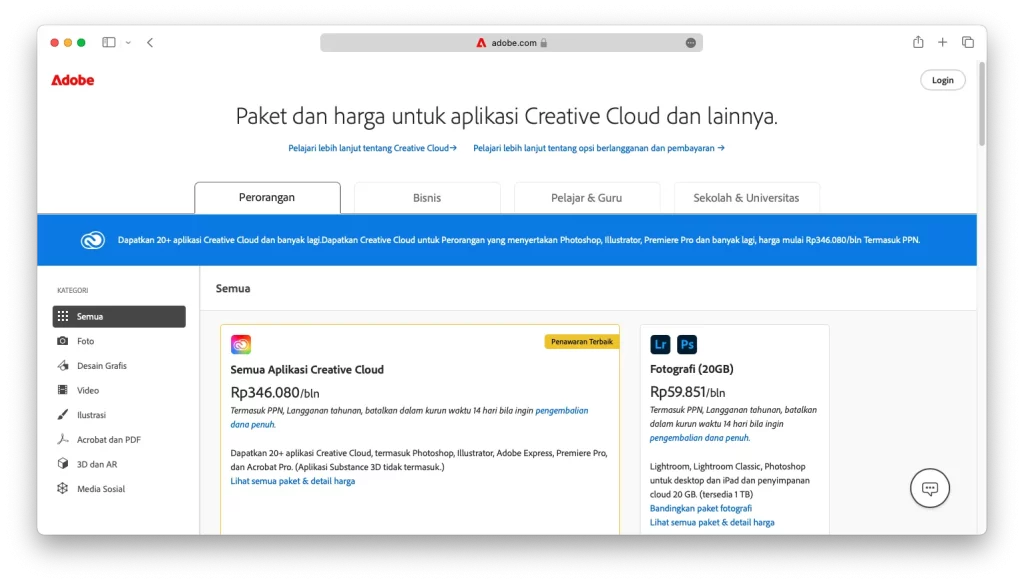Open pengembalian dana penuh link in Creative Cloud card
This screenshot has height=584, width=1024.
click(x=409, y=417)
